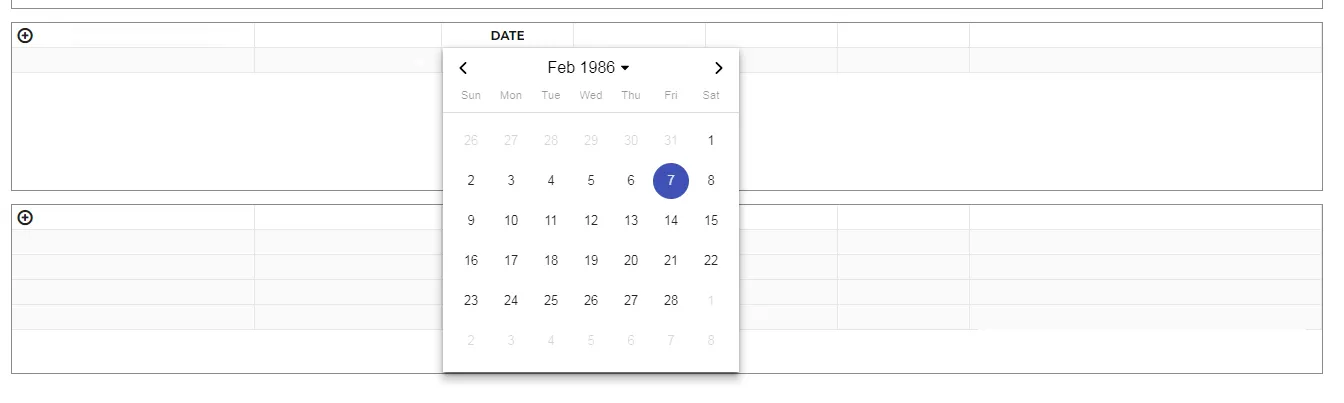Viewport: 1344px width, 403px height.
Task: Click the top plus circle add icon
Action: (26, 35)
